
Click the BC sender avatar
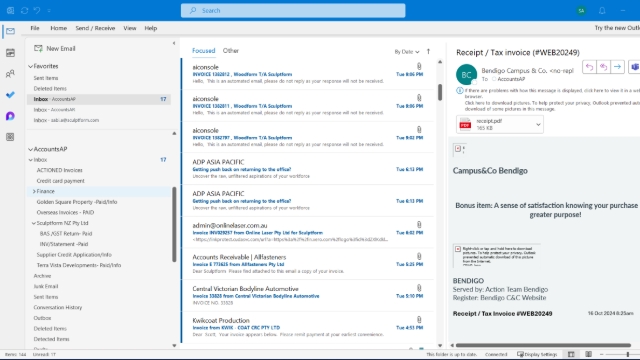tap(466, 75)
